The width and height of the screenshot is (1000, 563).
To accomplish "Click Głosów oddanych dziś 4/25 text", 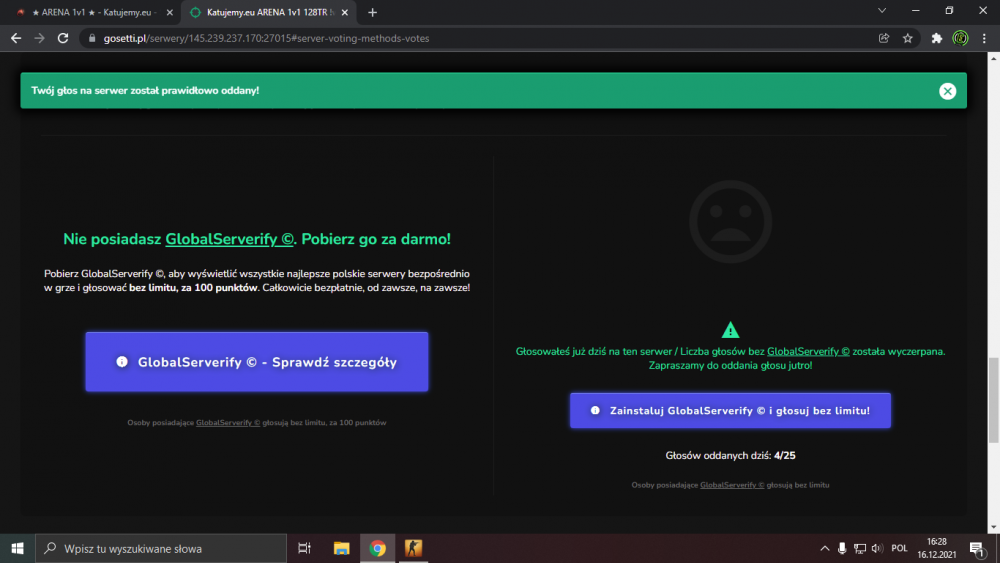I will pyautogui.click(x=730, y=455).
